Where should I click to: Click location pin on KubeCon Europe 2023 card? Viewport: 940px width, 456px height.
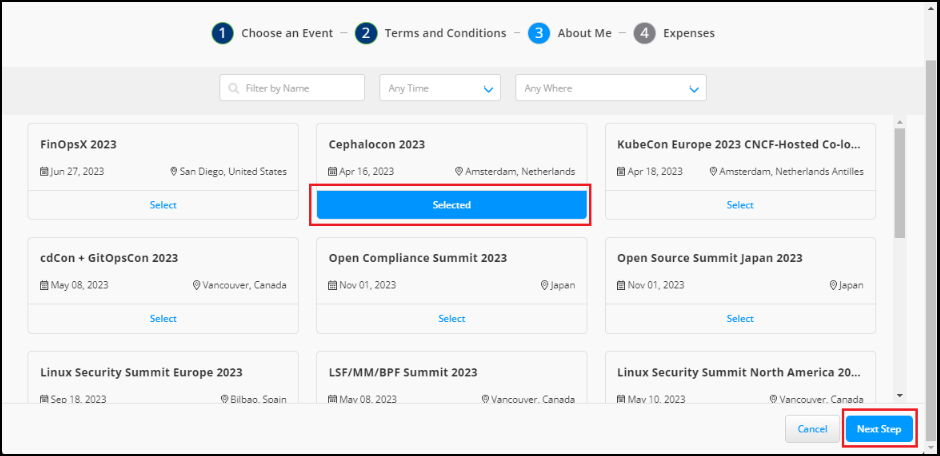click(713, 172)
